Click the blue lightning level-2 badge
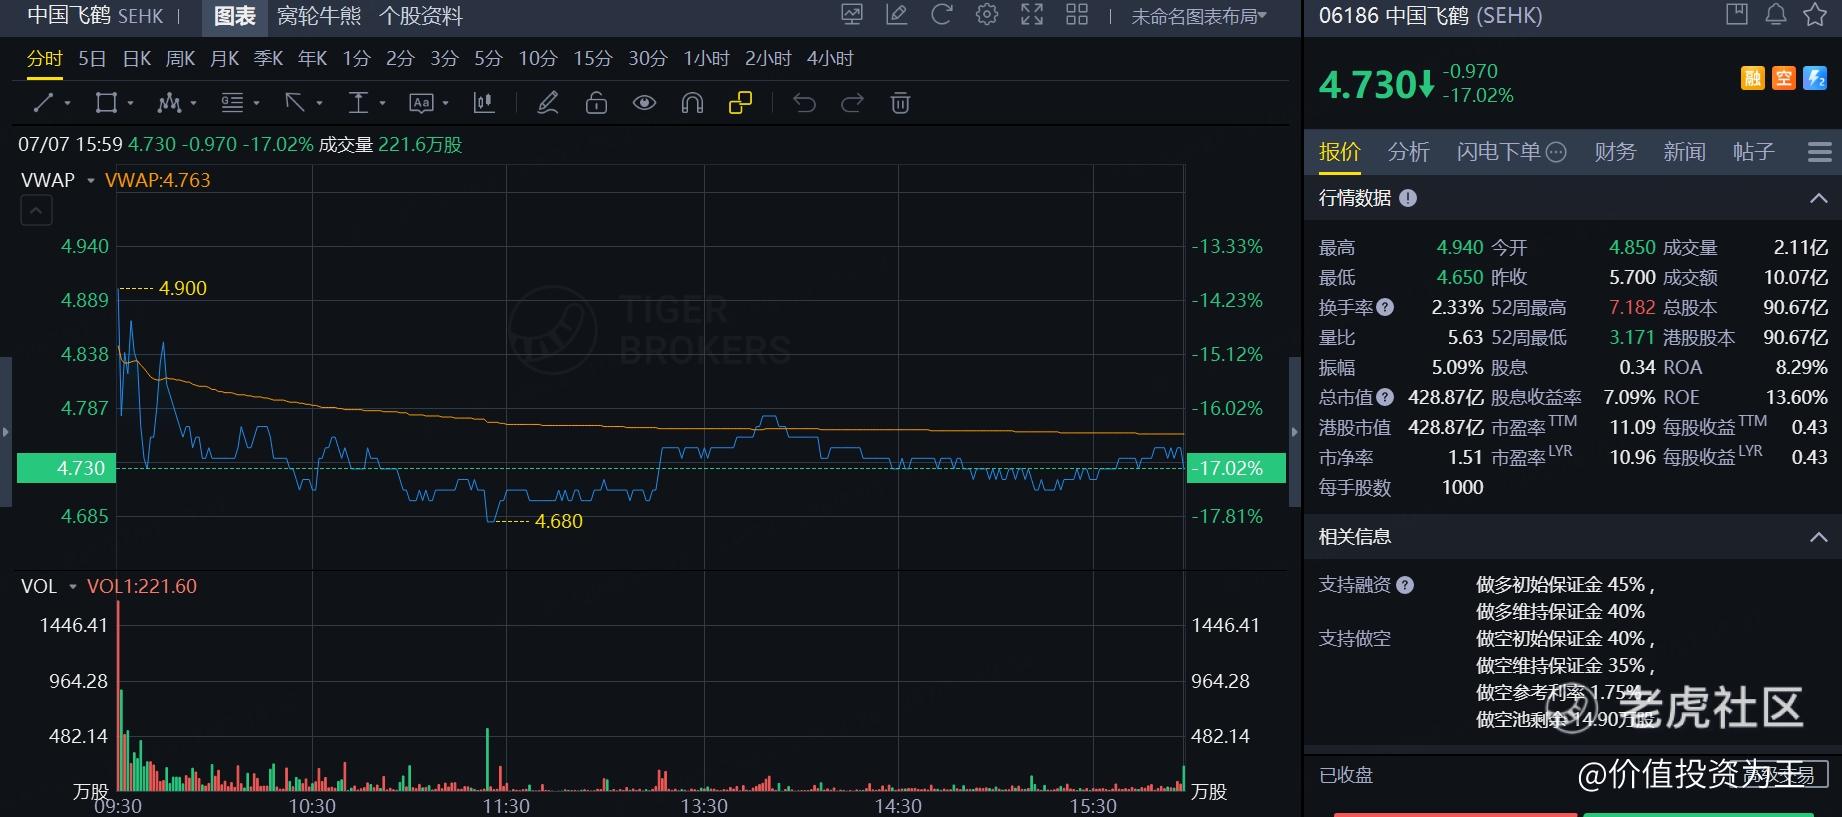 click(x=1815, y=78)
